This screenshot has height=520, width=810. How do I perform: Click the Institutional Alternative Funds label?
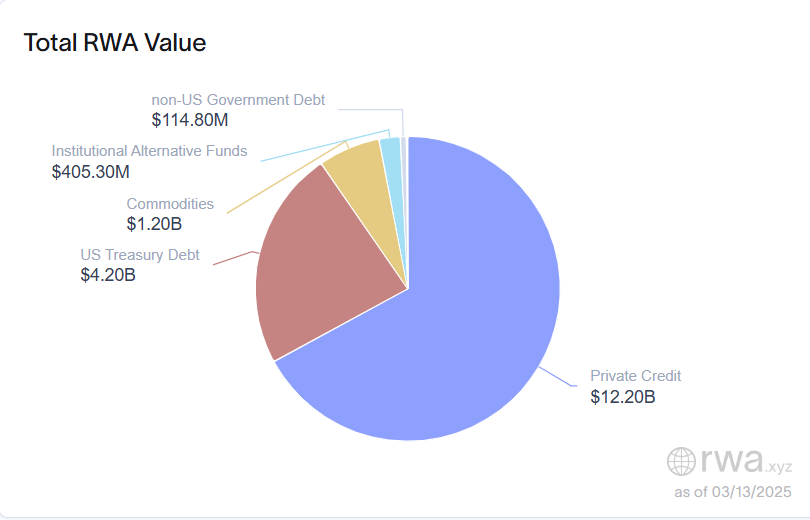(149, 152)
